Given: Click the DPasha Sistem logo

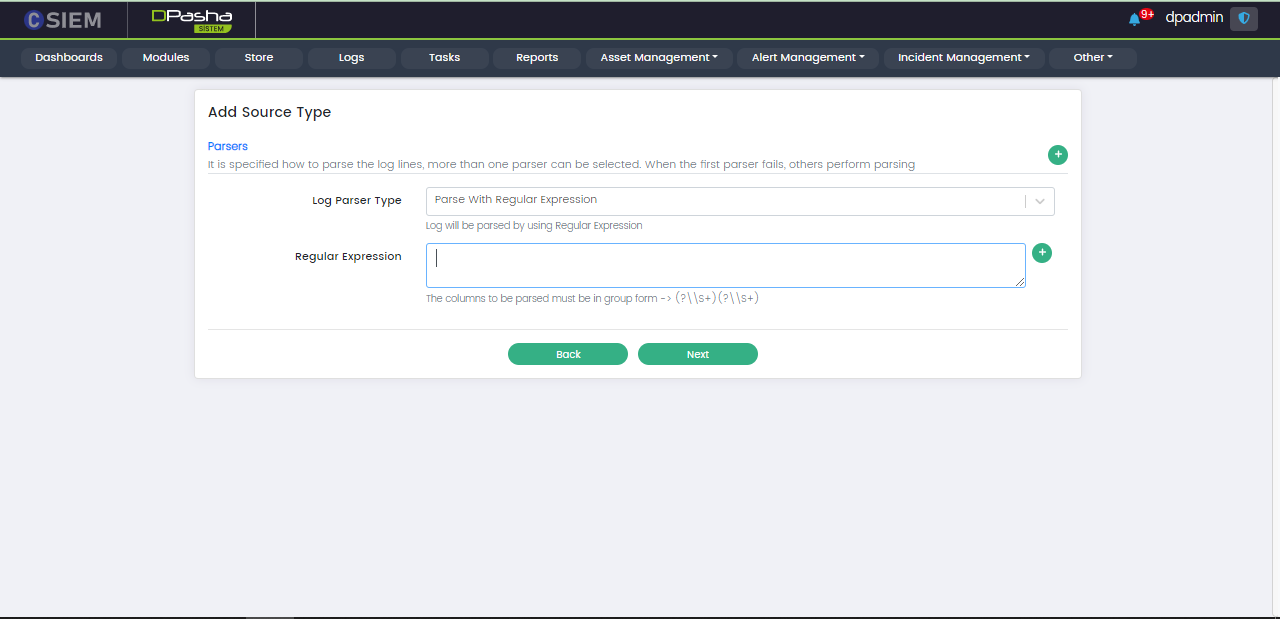Looking at the screenshot, I should (x=191, y=20).
